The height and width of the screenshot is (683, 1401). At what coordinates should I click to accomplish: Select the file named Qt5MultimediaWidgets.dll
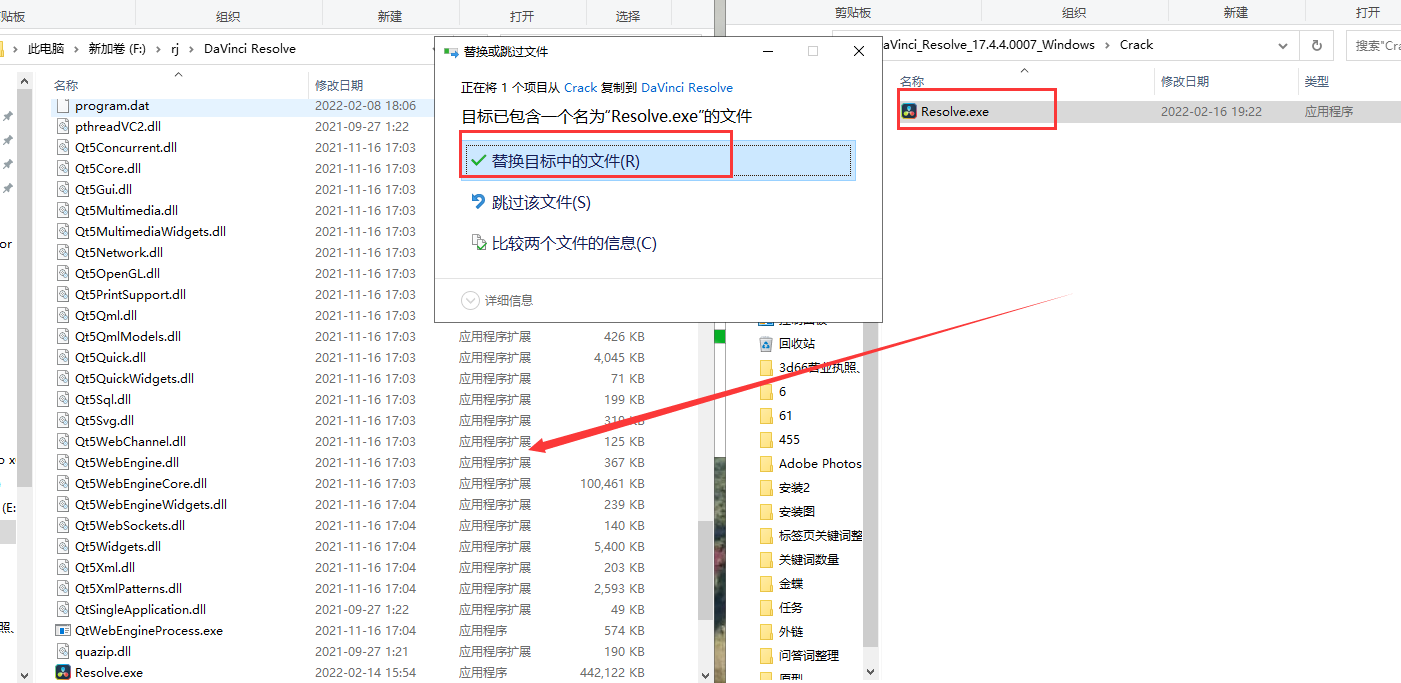pos(150,232)
